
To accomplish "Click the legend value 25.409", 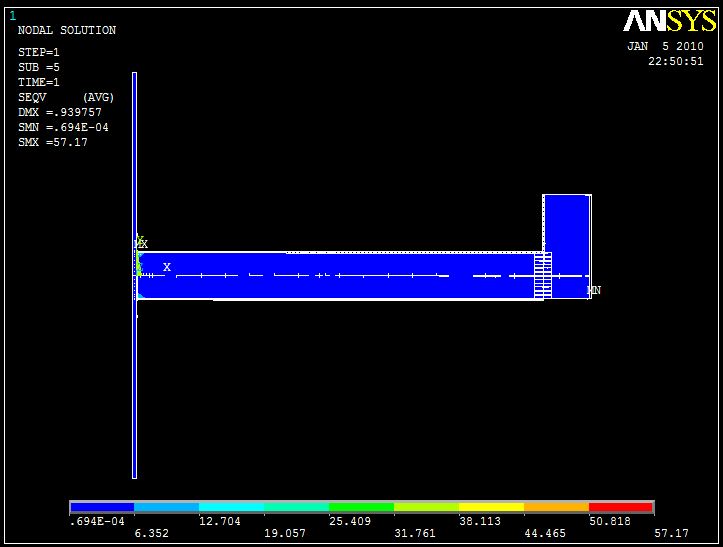I will pyautogui.click(x=350, y=521).
